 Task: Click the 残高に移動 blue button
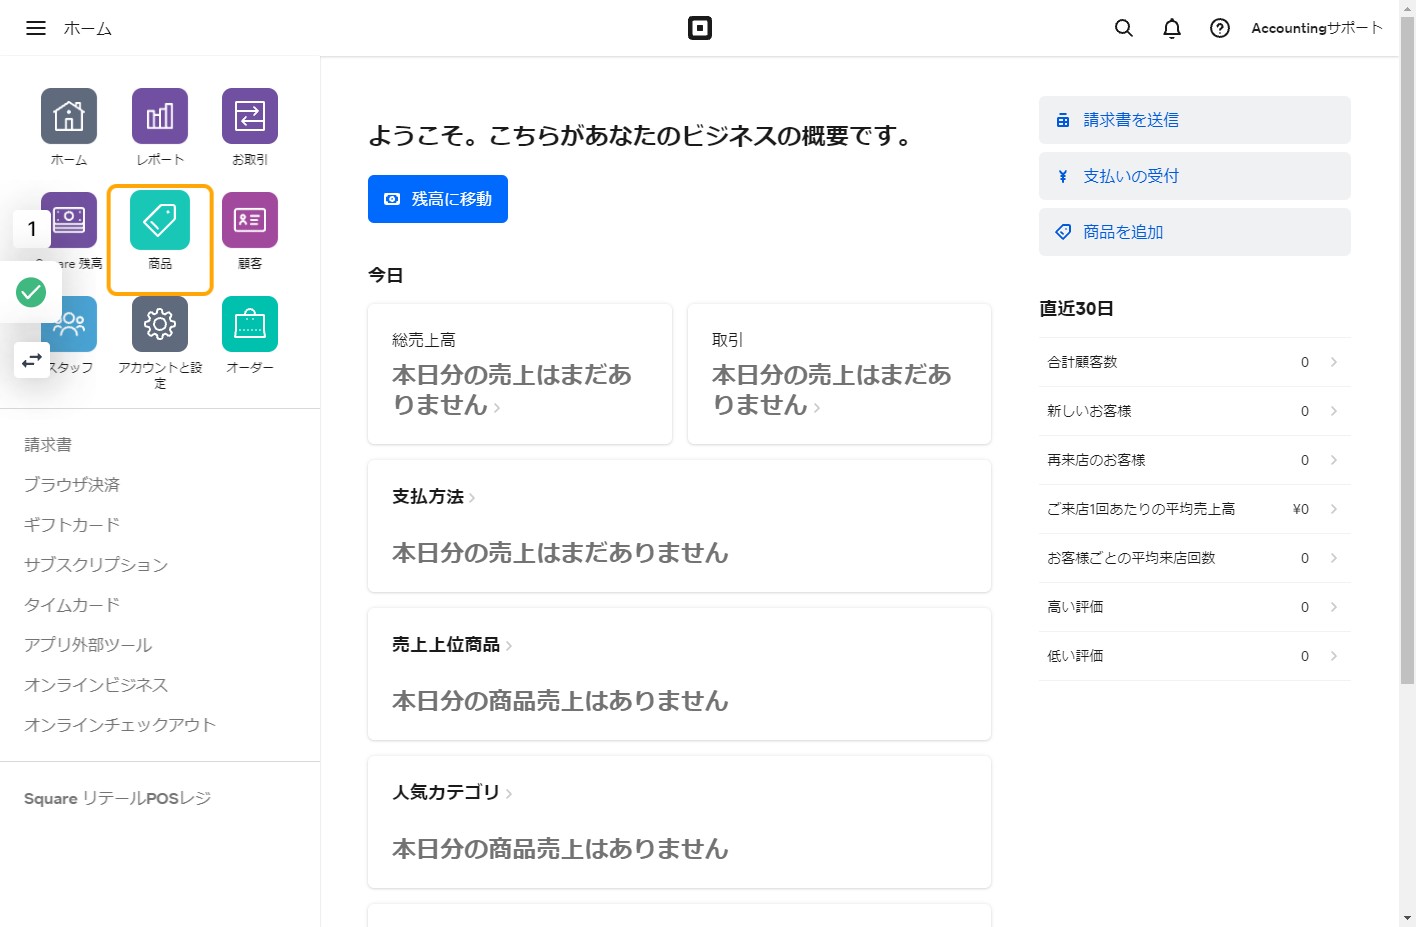(x=438, y=199)
